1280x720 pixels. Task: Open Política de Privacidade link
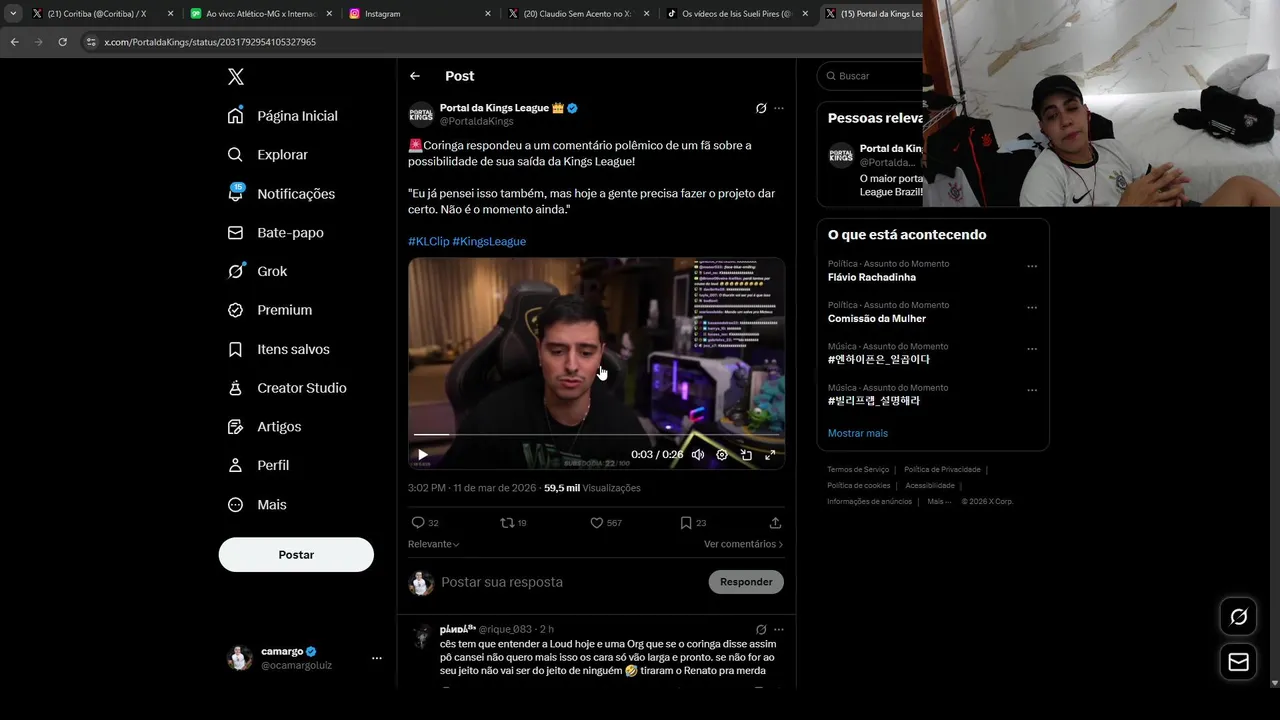[942, 469]
